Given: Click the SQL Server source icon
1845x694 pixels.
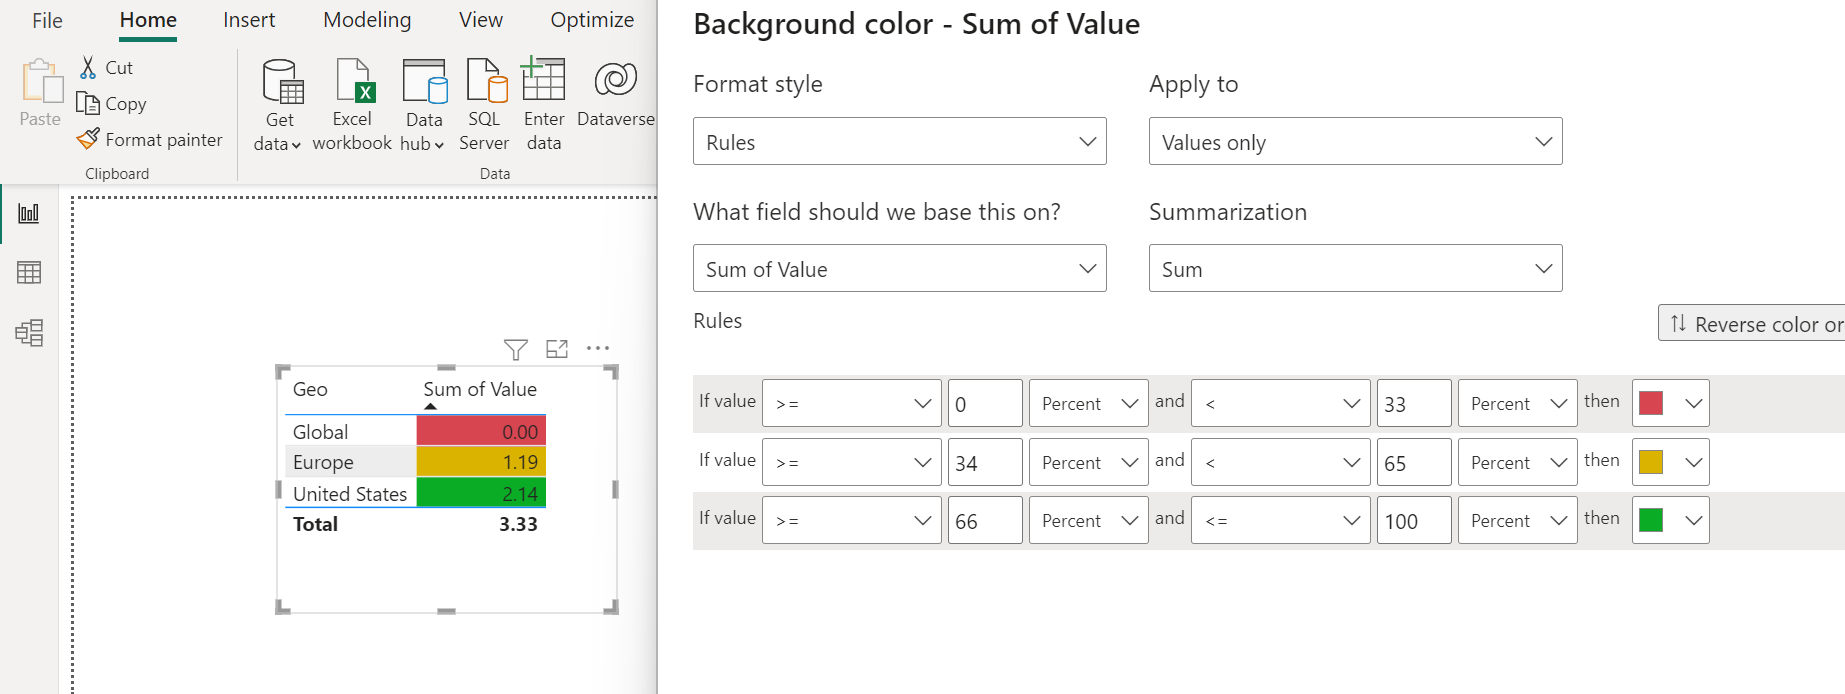Looking at the screenshot, I should [x=486, y=82].
